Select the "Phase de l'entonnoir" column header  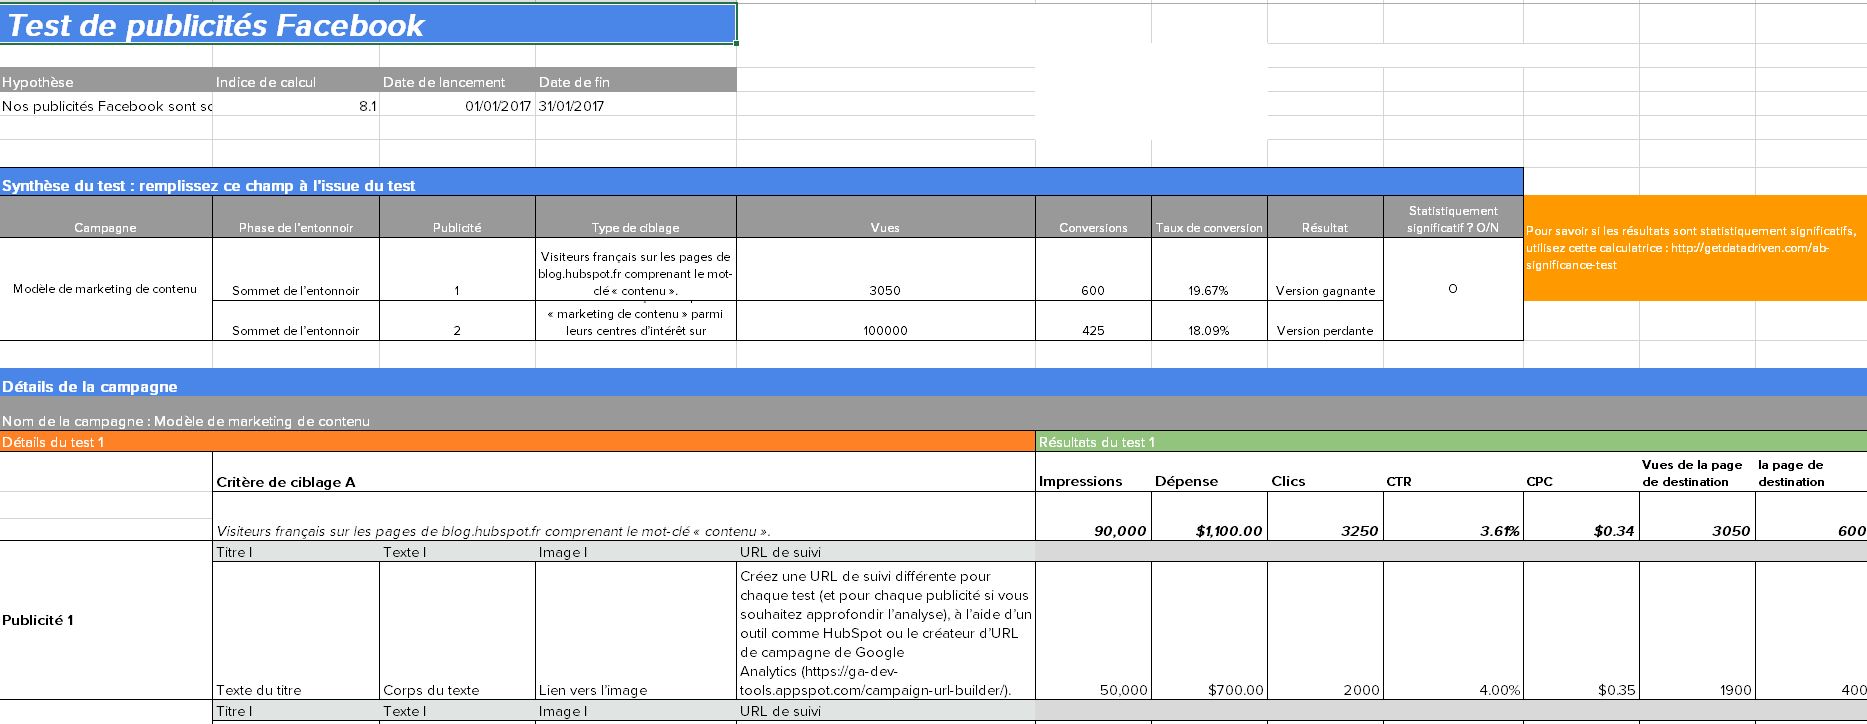click(x=296, y=217)
